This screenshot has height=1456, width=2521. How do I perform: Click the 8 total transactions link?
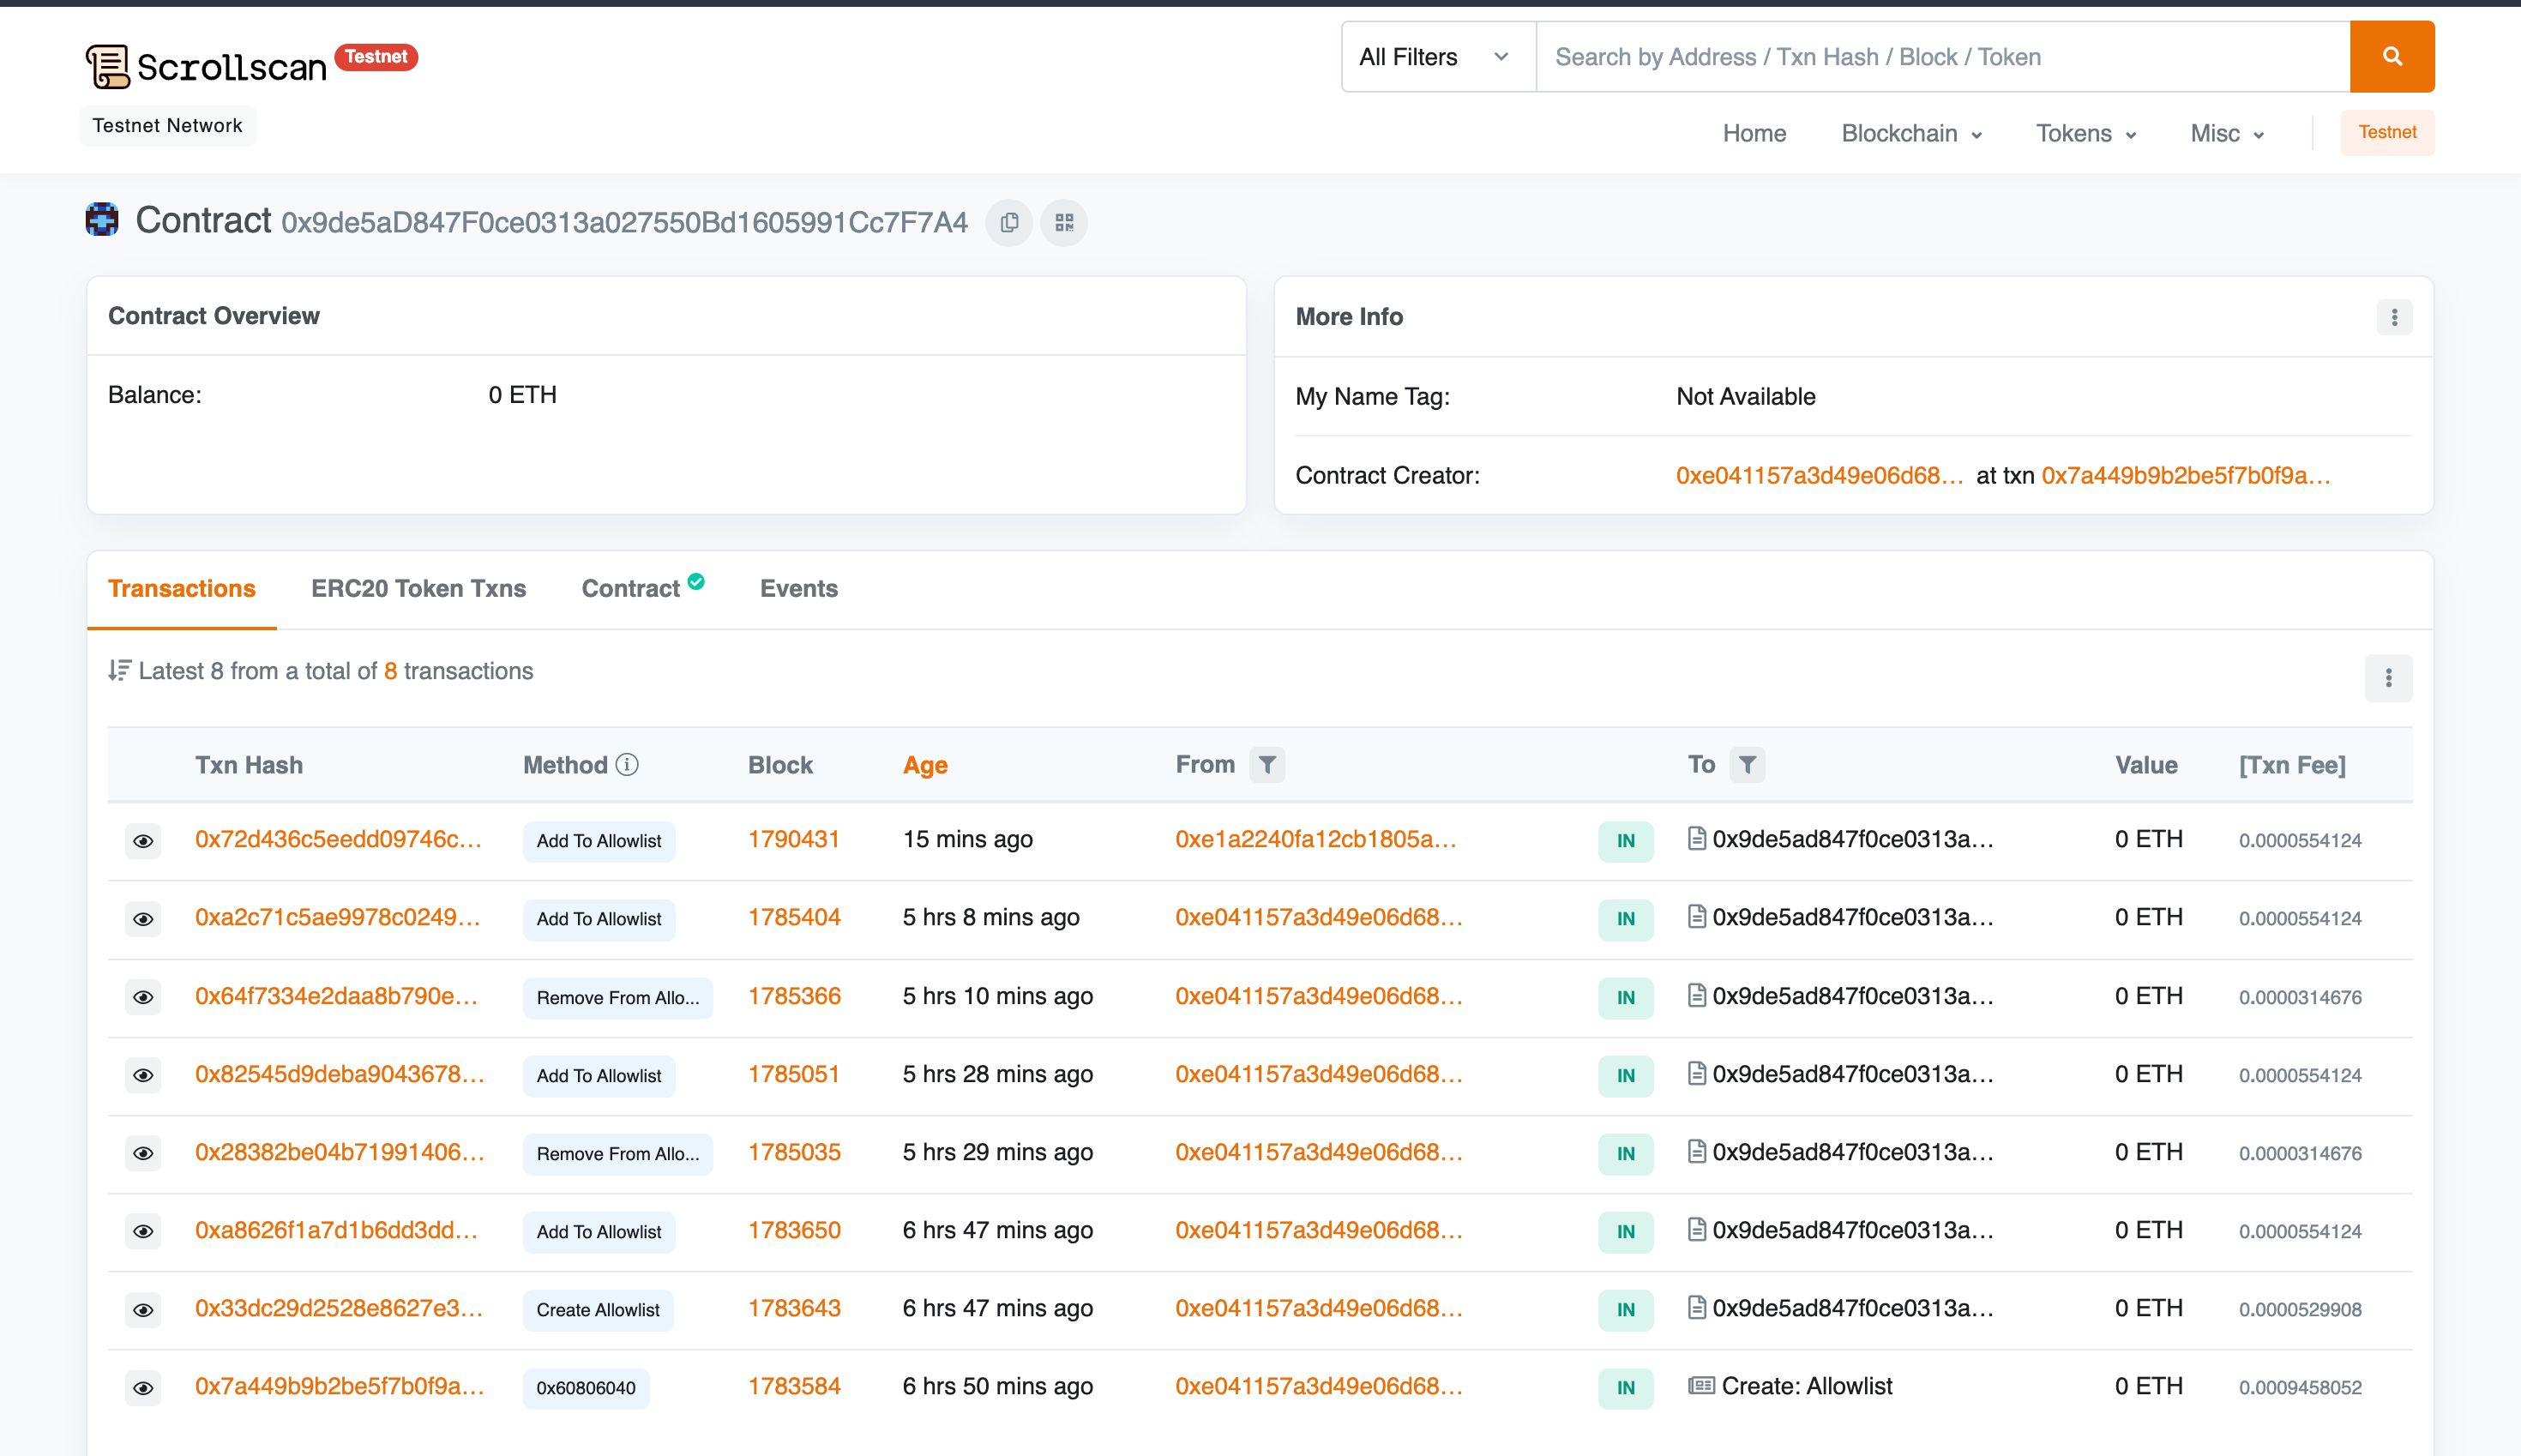click(x=390, y=671)
